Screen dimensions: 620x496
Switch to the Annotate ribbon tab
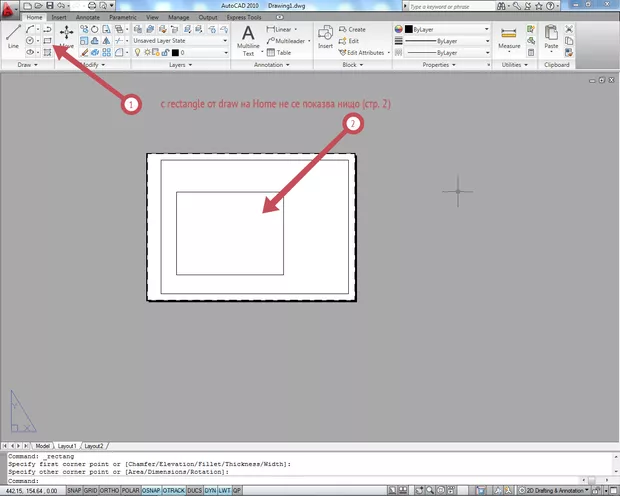point(88,17)
